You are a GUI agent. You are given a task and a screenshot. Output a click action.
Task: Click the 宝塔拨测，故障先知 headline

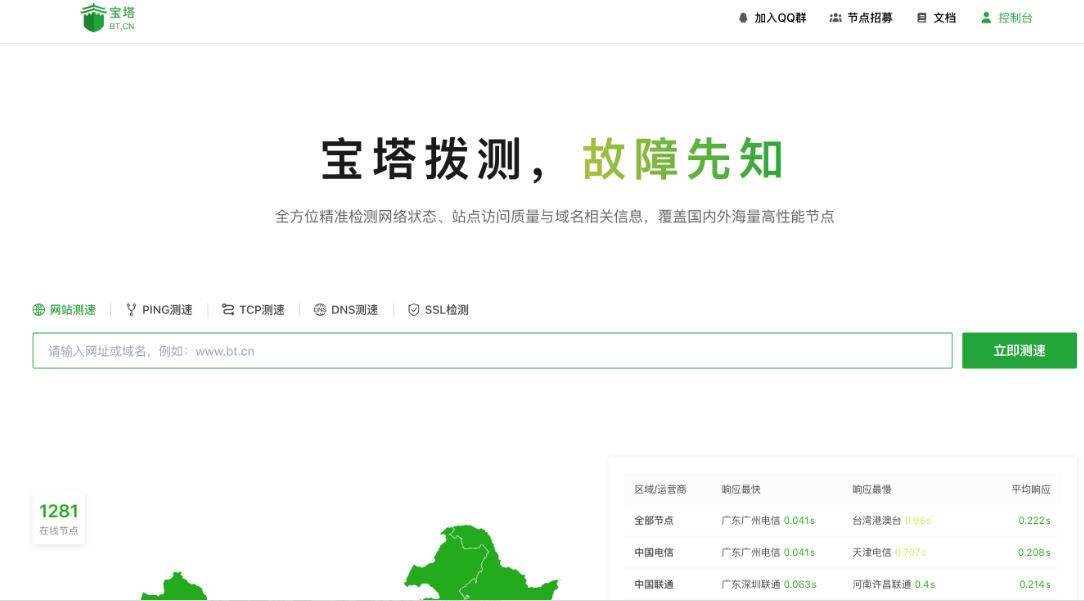[553, 159]
